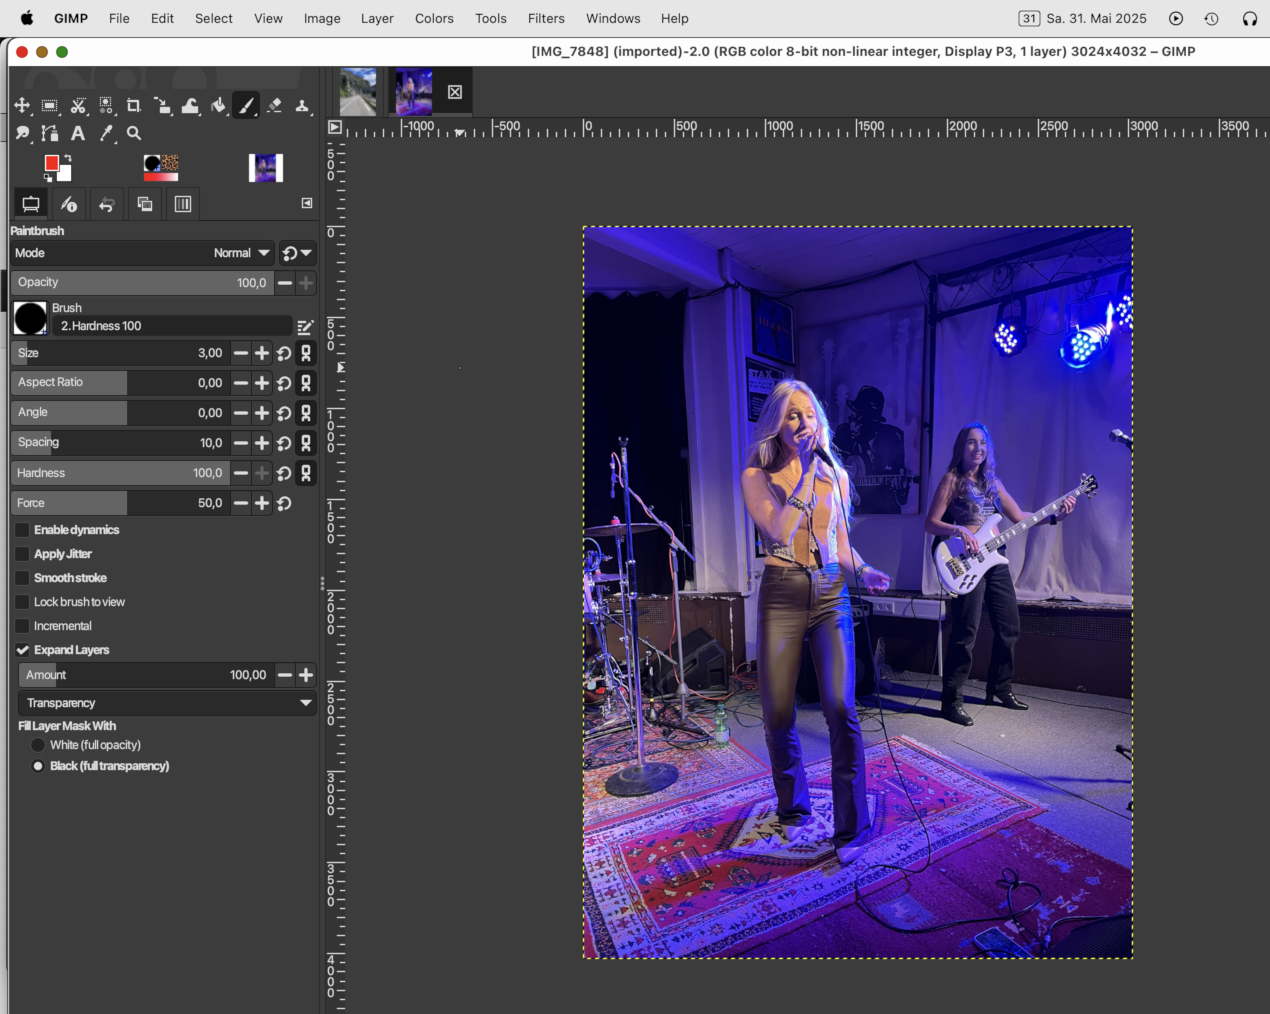Select the Text tool
This screenshot has height=1014, width=1270.
point(78,133)
